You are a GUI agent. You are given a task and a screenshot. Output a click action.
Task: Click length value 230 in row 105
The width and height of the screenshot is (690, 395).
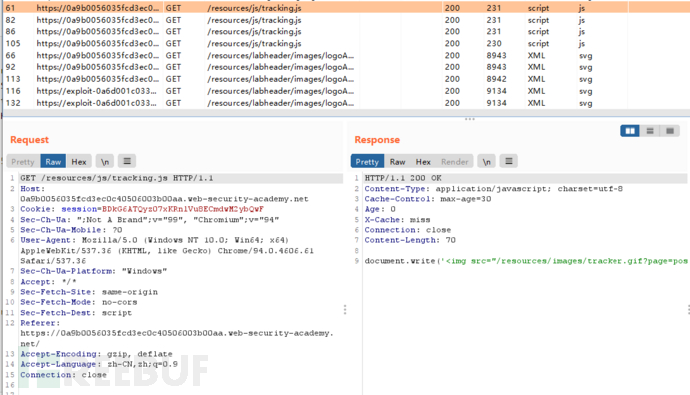click(494, 44)
